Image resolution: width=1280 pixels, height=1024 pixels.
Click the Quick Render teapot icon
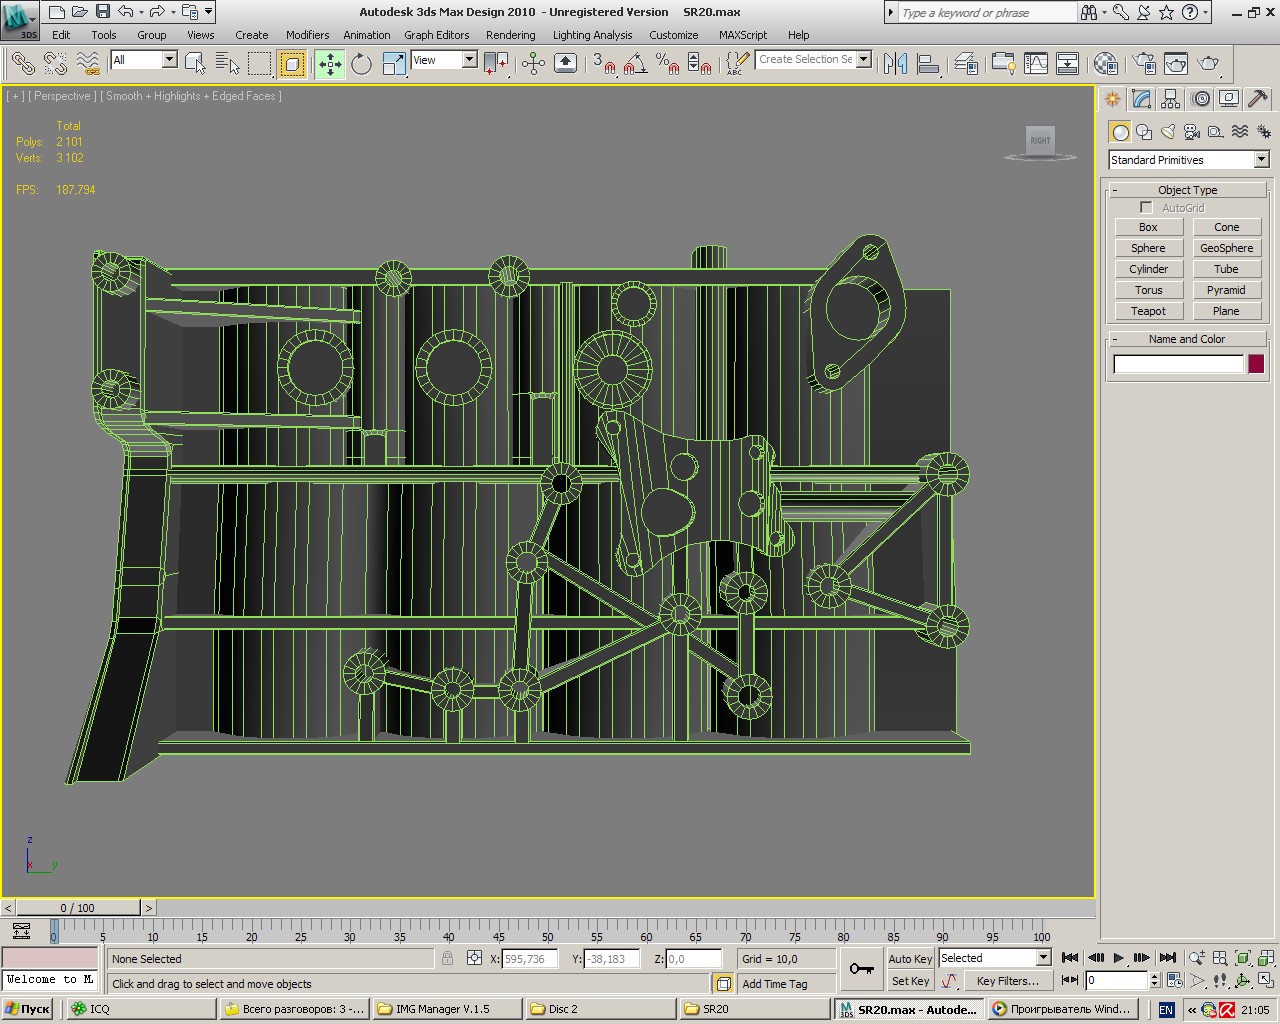tap(1209, 64)
